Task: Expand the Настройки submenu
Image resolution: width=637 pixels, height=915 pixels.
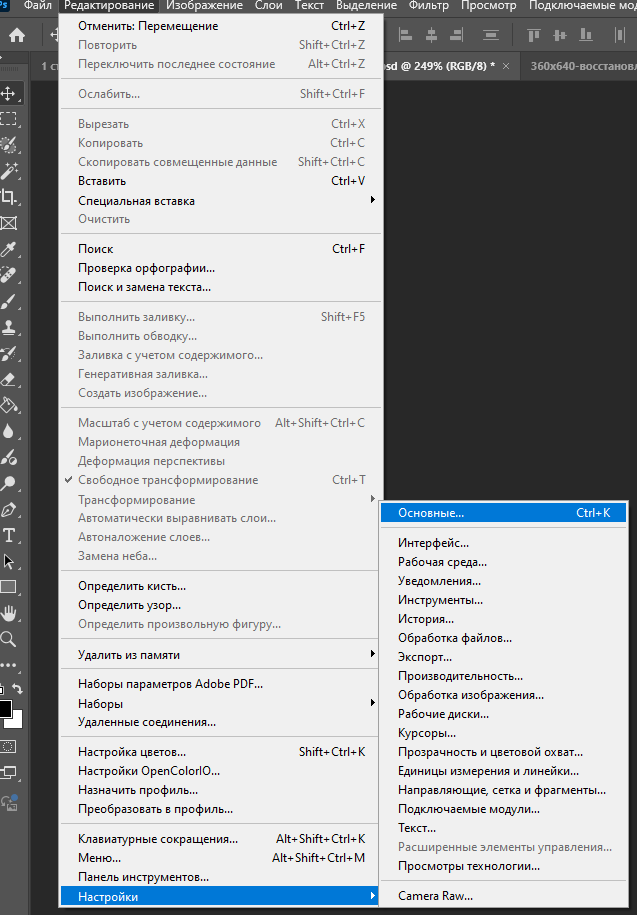Action: coord(221,896)
